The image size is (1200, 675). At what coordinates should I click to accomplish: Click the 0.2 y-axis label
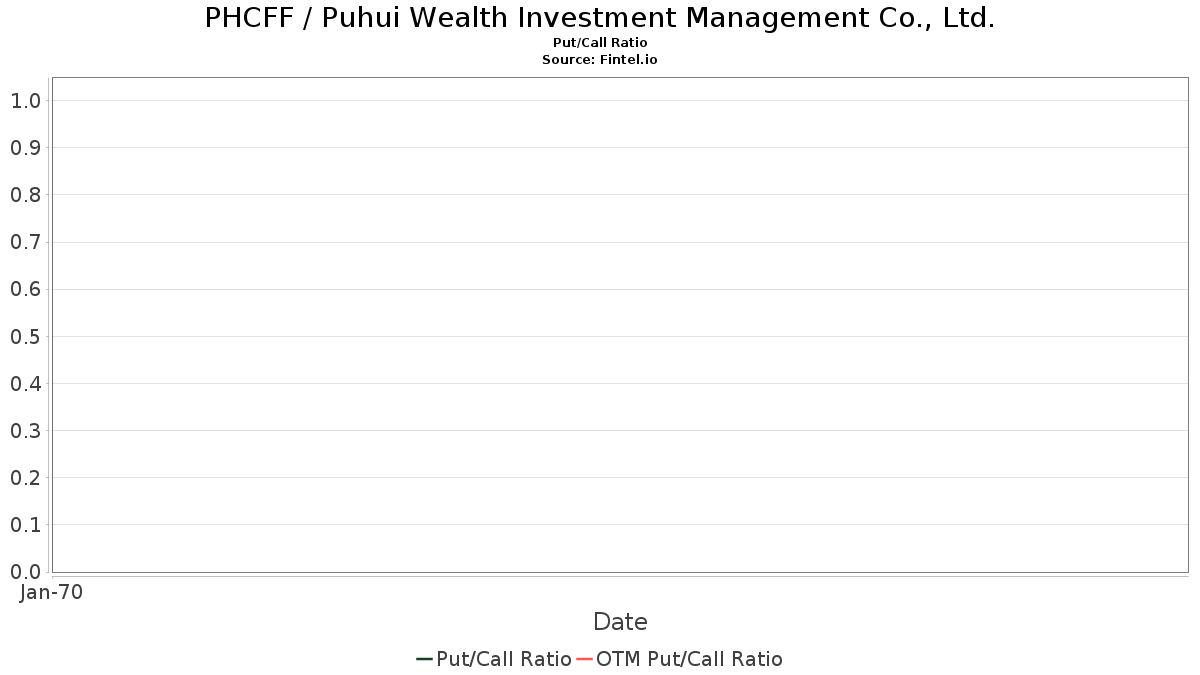(x=26, y=478)
